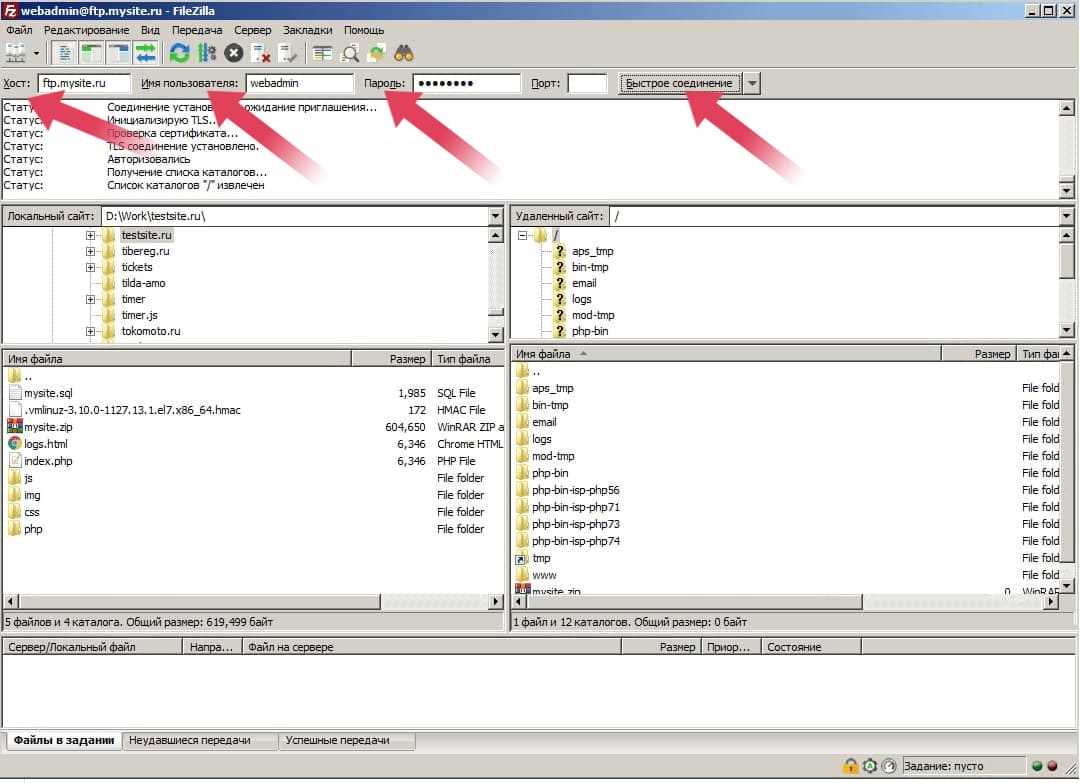Refresh the file and folder lists
Image resolution: width=1080 pixels, height=783 pixels.
coord(179,53)
